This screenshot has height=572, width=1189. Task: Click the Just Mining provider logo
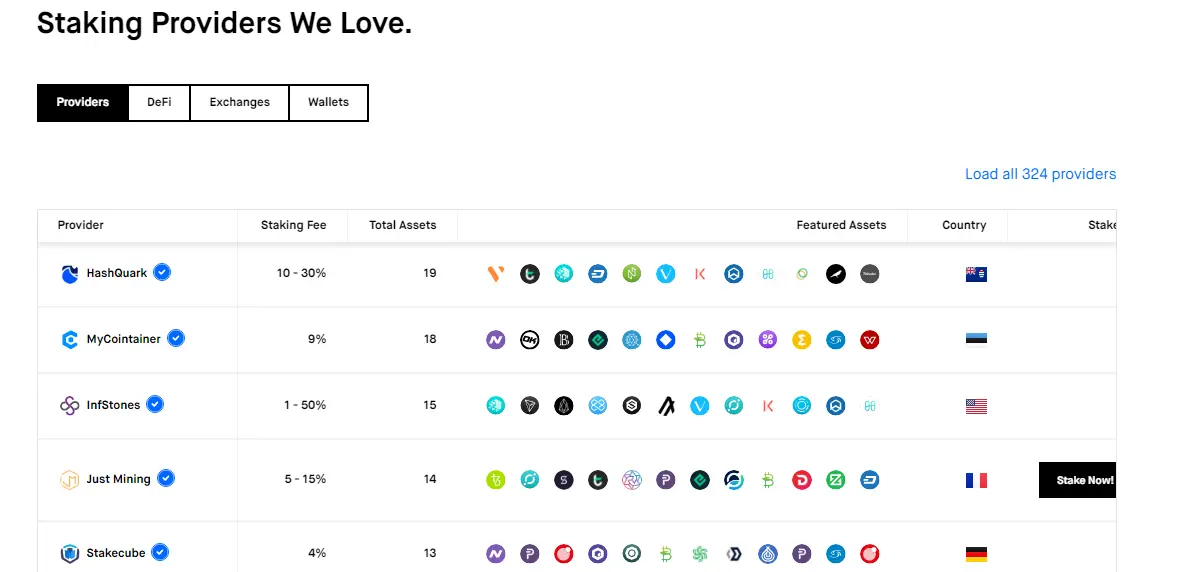[70, 479]
